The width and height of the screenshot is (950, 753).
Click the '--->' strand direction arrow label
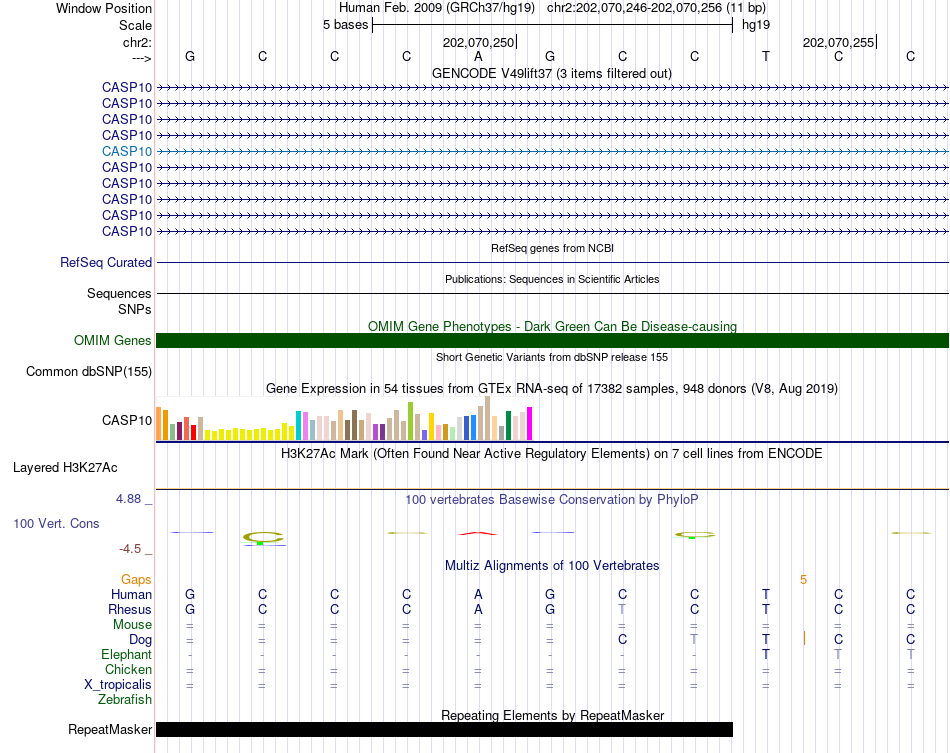[x=142, y=58]
